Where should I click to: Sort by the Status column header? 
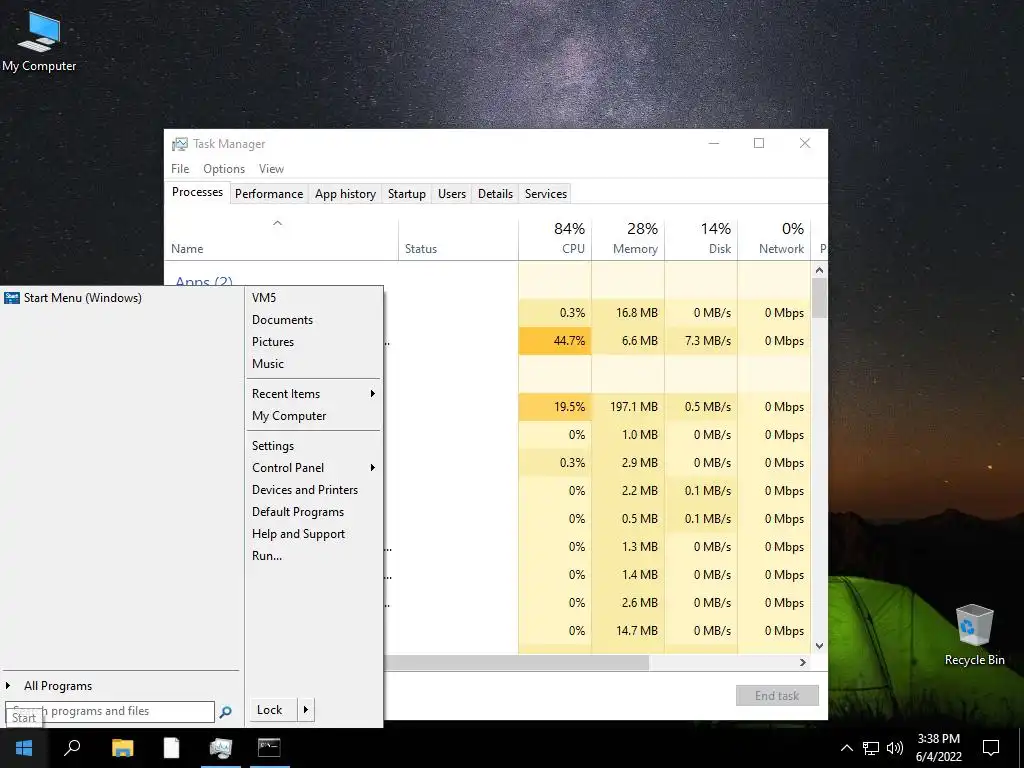click(x=458, y=240)
